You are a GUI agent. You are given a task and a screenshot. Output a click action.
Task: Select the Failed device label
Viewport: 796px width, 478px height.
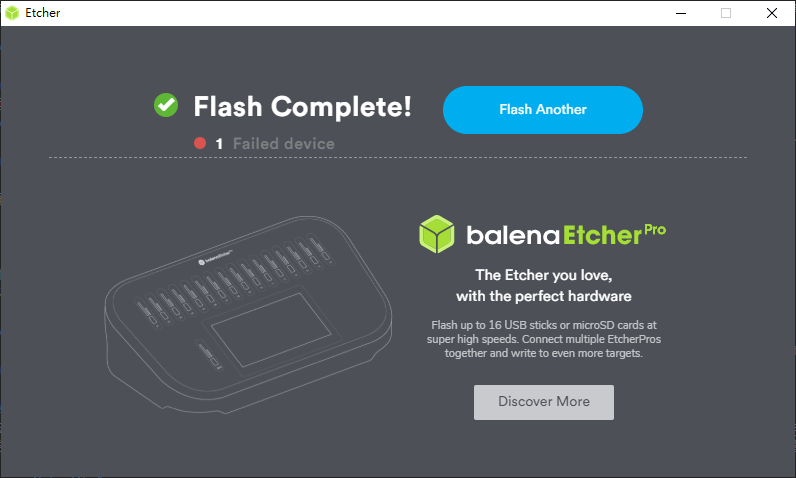coord(284,144)
